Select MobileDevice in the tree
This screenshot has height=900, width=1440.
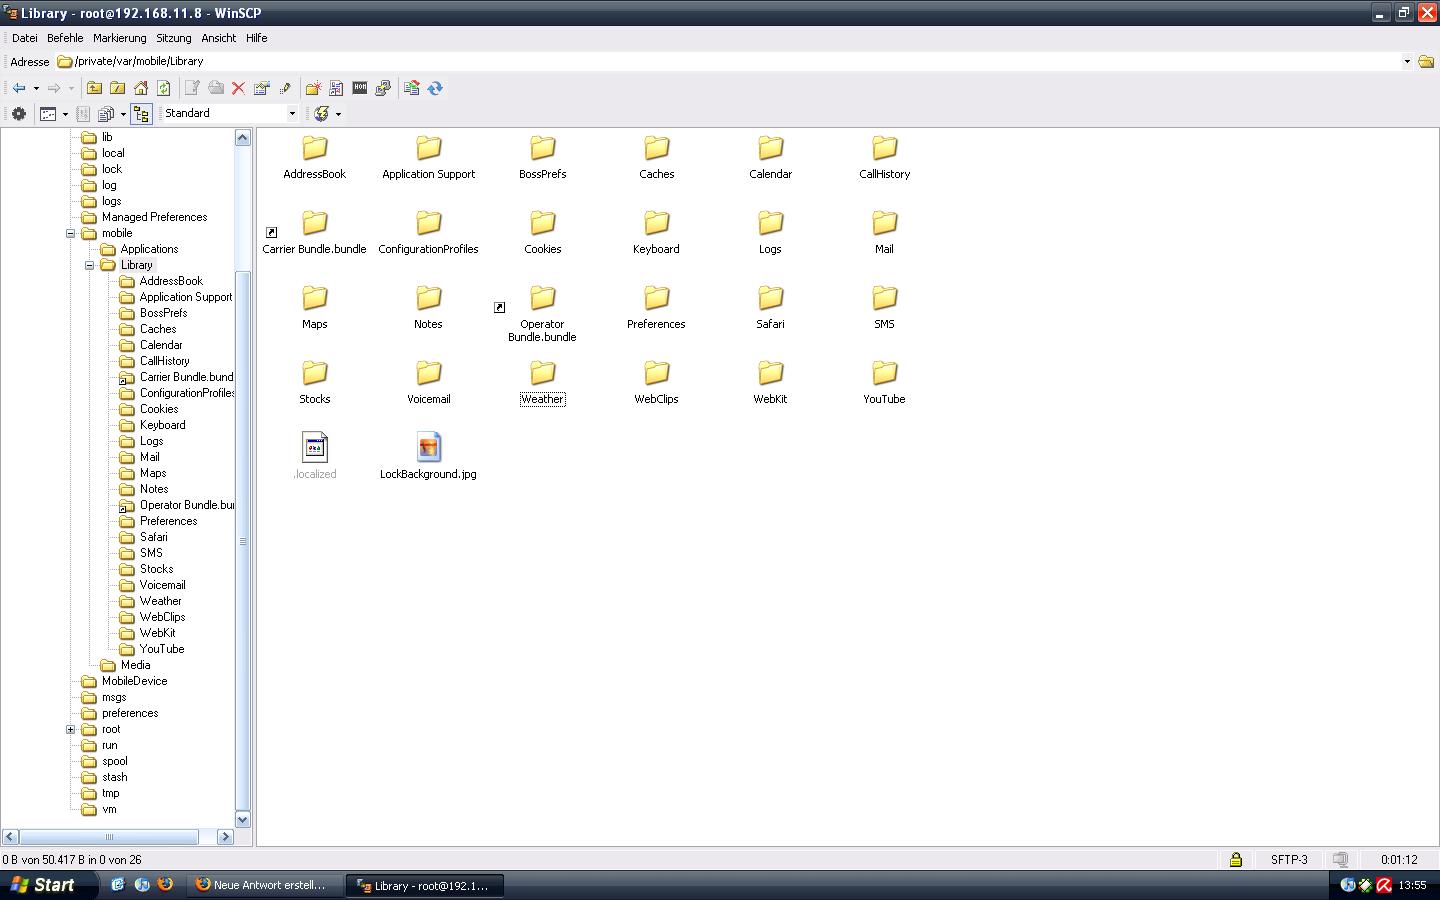click(134, 681)
